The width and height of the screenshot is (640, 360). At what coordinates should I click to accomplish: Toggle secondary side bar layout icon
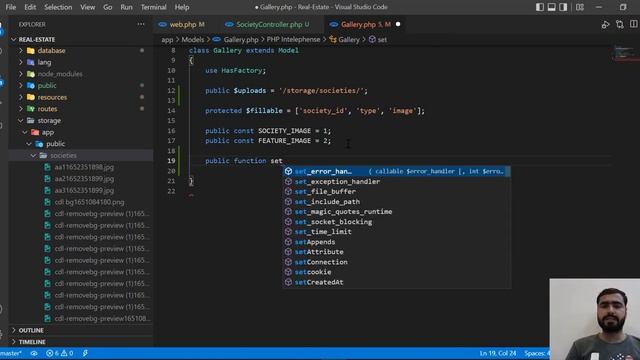563,7
